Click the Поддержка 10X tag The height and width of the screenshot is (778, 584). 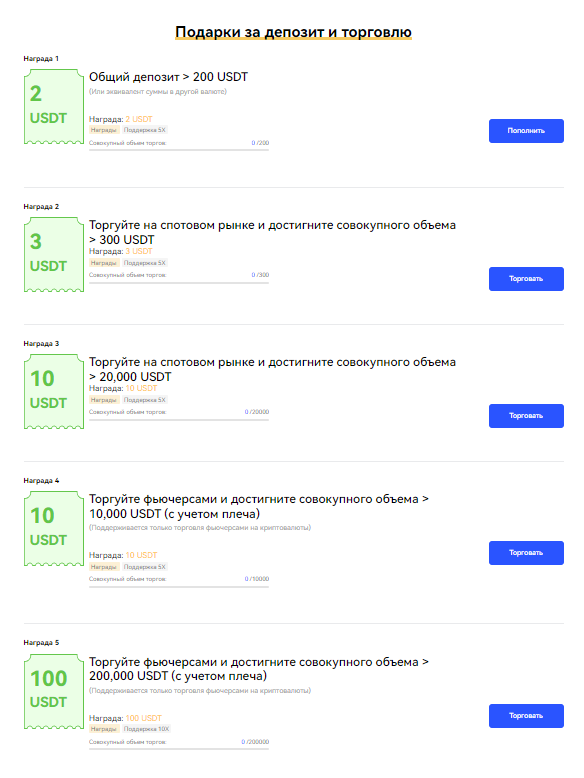146,729
